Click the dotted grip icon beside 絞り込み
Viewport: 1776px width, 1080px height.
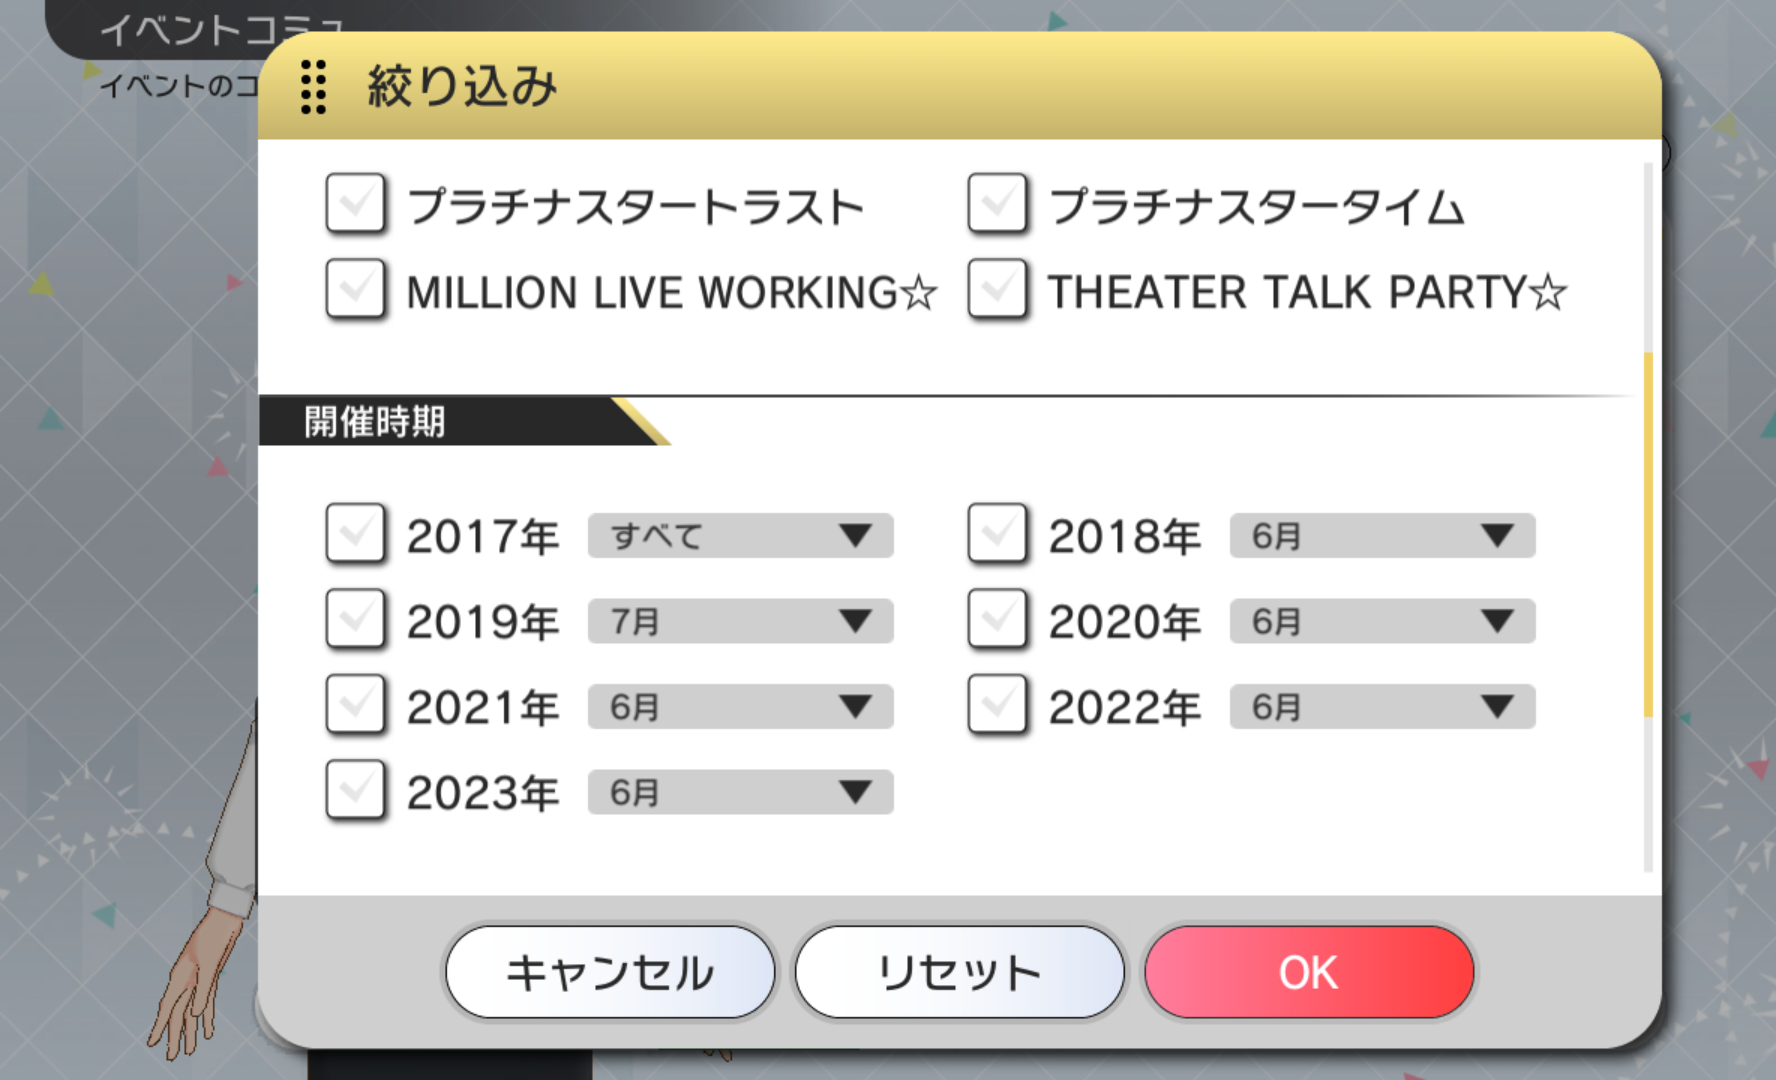click(313, 86)
